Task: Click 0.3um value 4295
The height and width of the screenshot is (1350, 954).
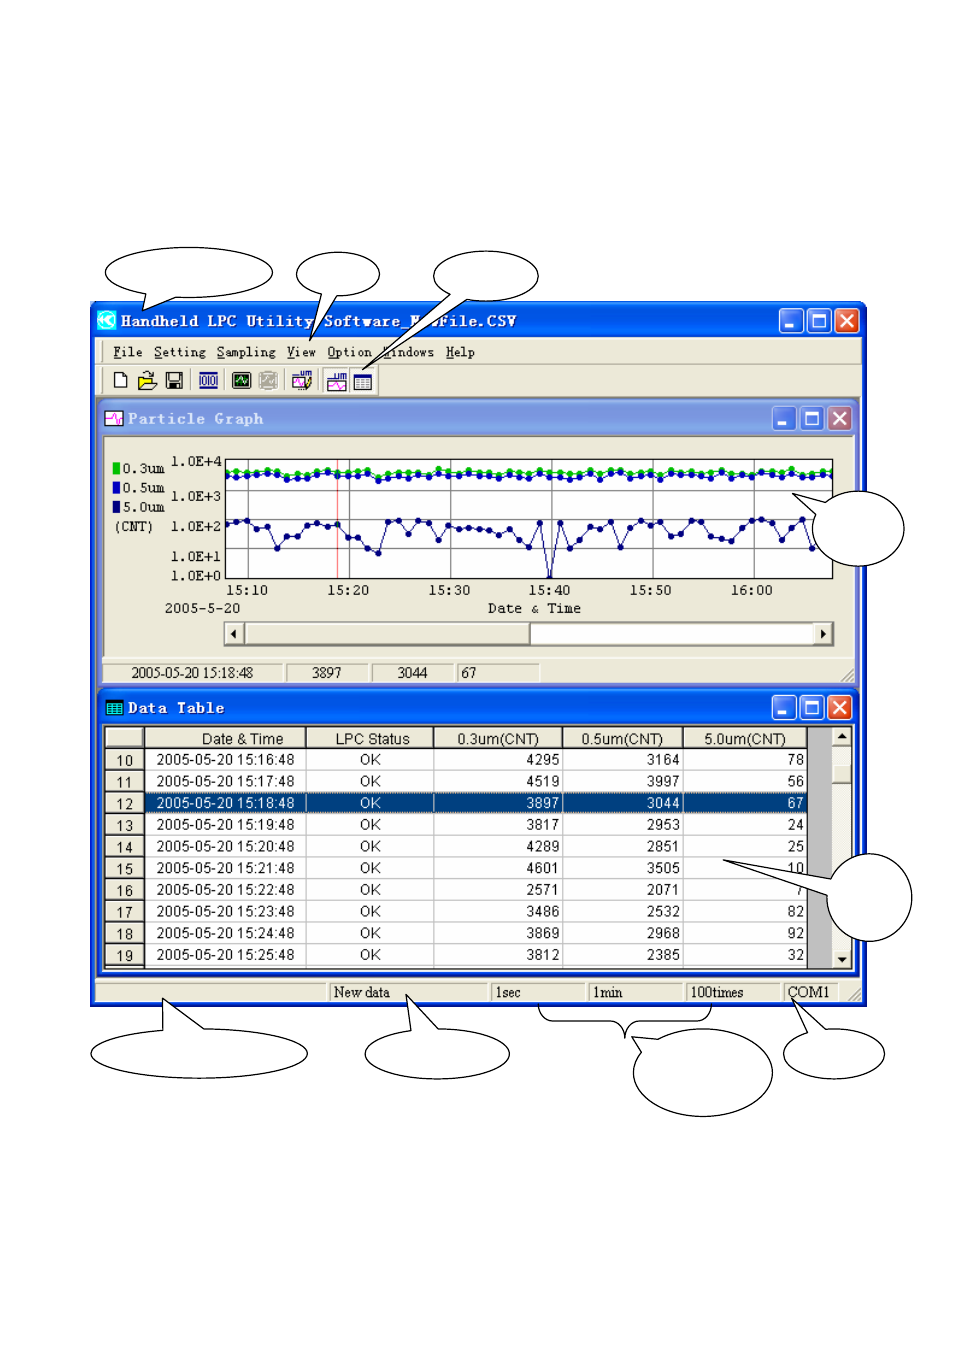Action: pyautogui.click(x=498, y=760)
